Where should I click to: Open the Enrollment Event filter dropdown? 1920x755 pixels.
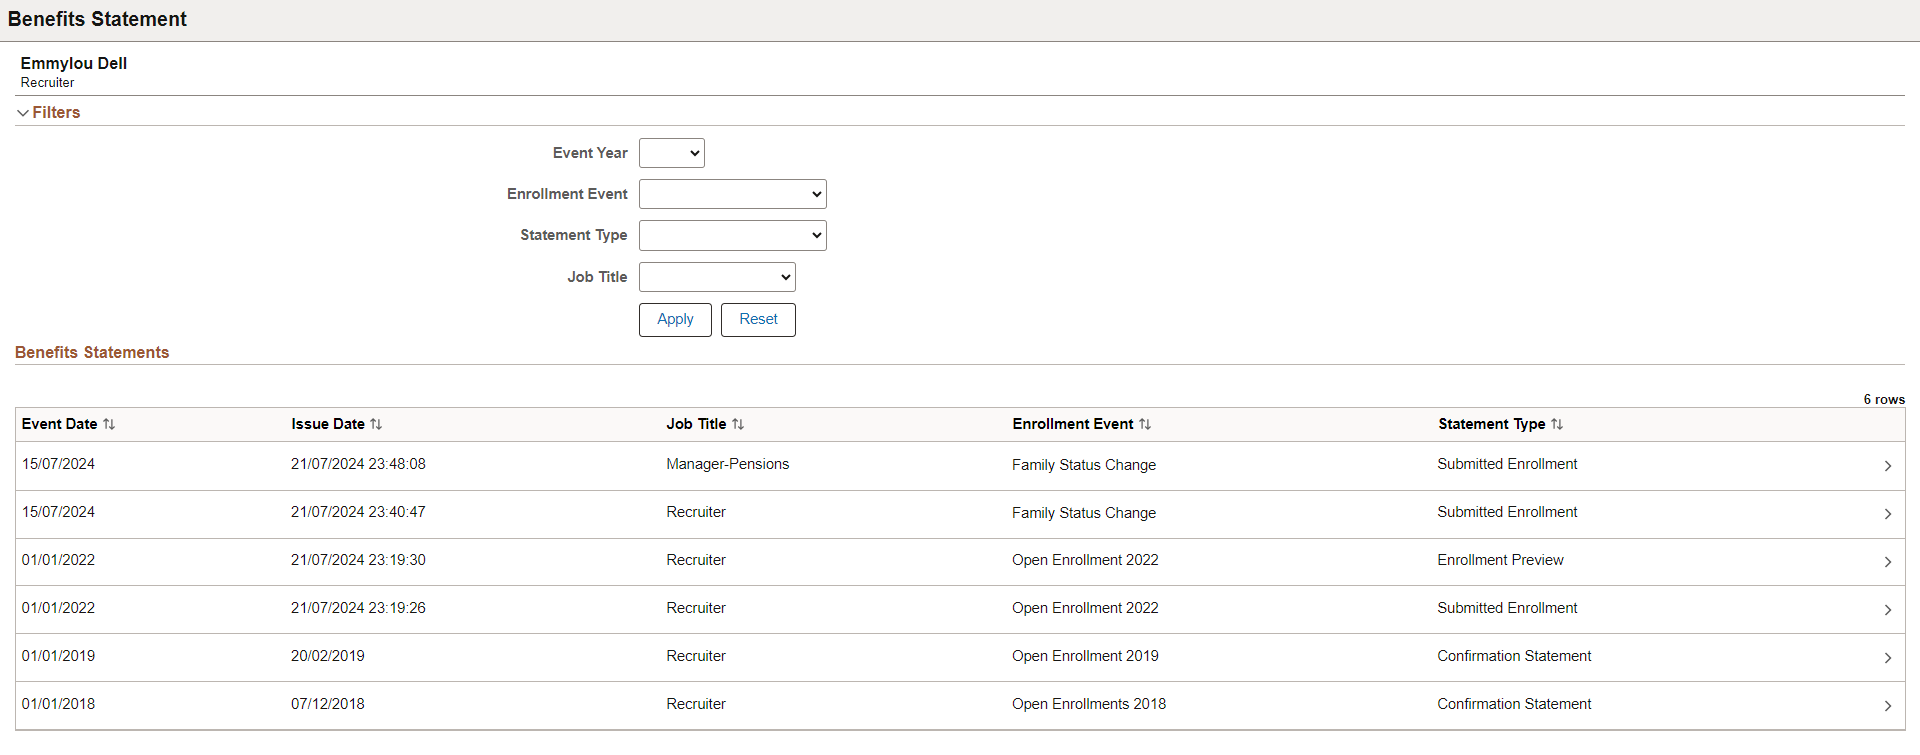733,194
